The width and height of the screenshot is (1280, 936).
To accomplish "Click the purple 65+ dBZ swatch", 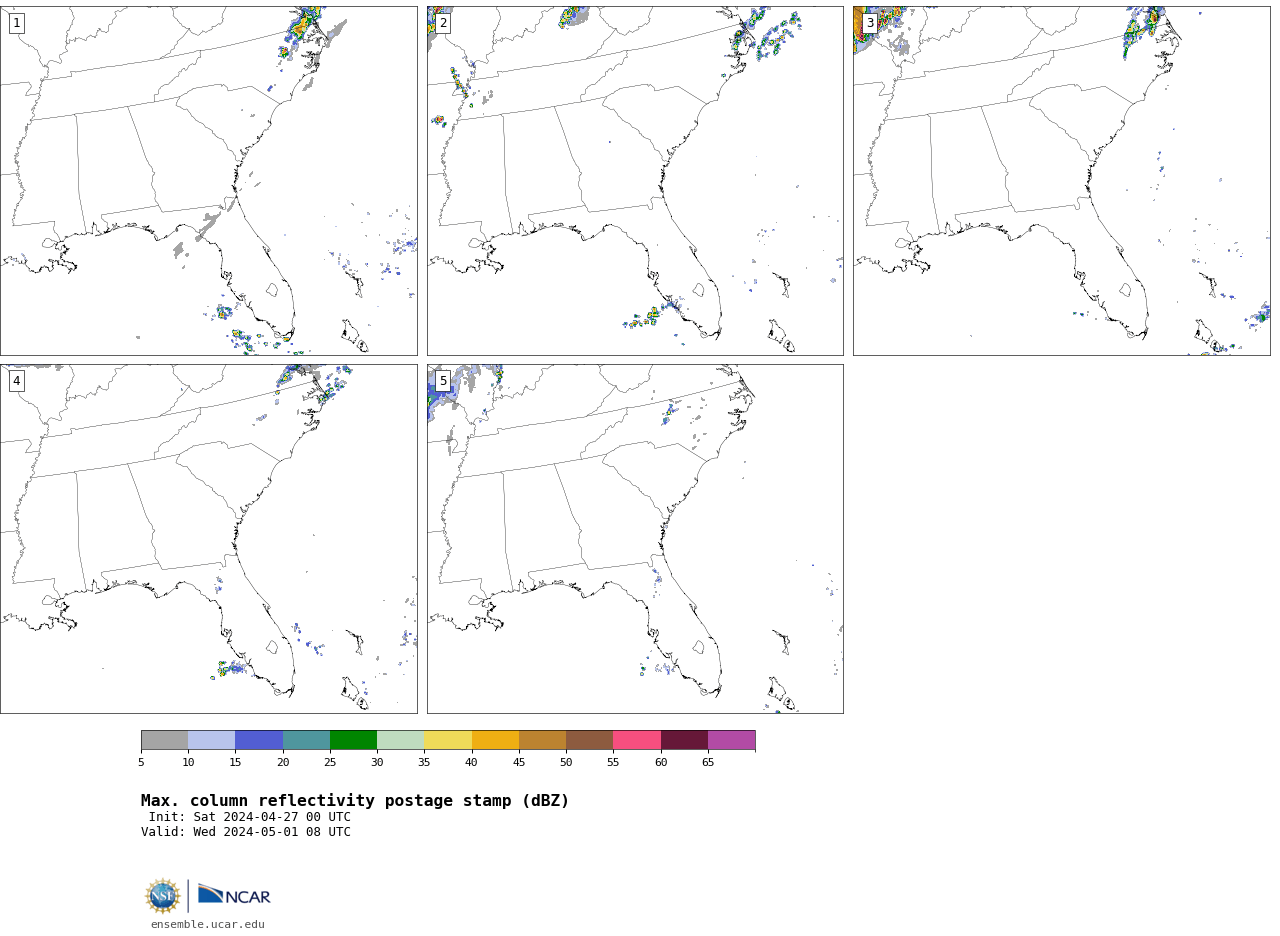I will click(731, 740).
